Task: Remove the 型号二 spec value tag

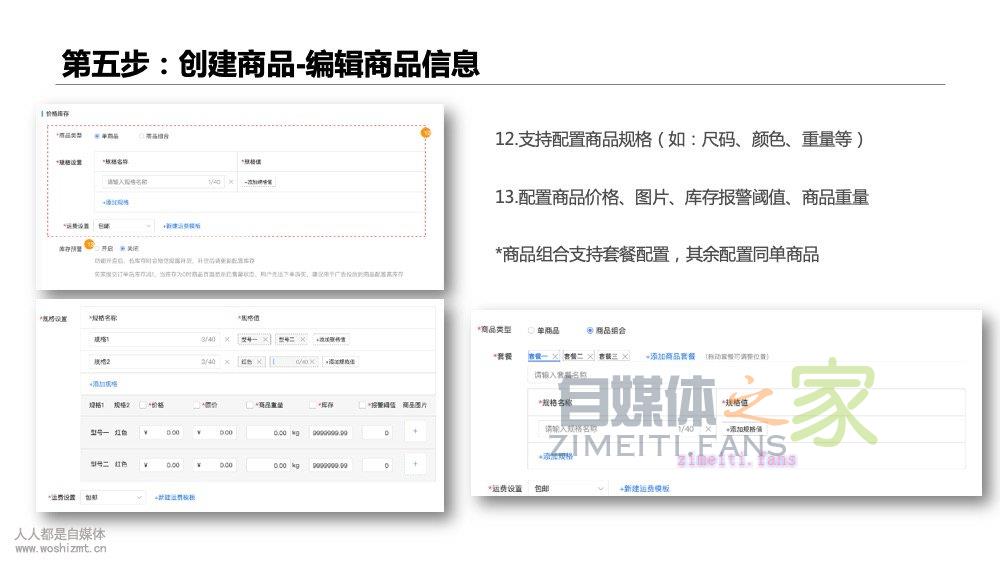Action: coord(303,339)
